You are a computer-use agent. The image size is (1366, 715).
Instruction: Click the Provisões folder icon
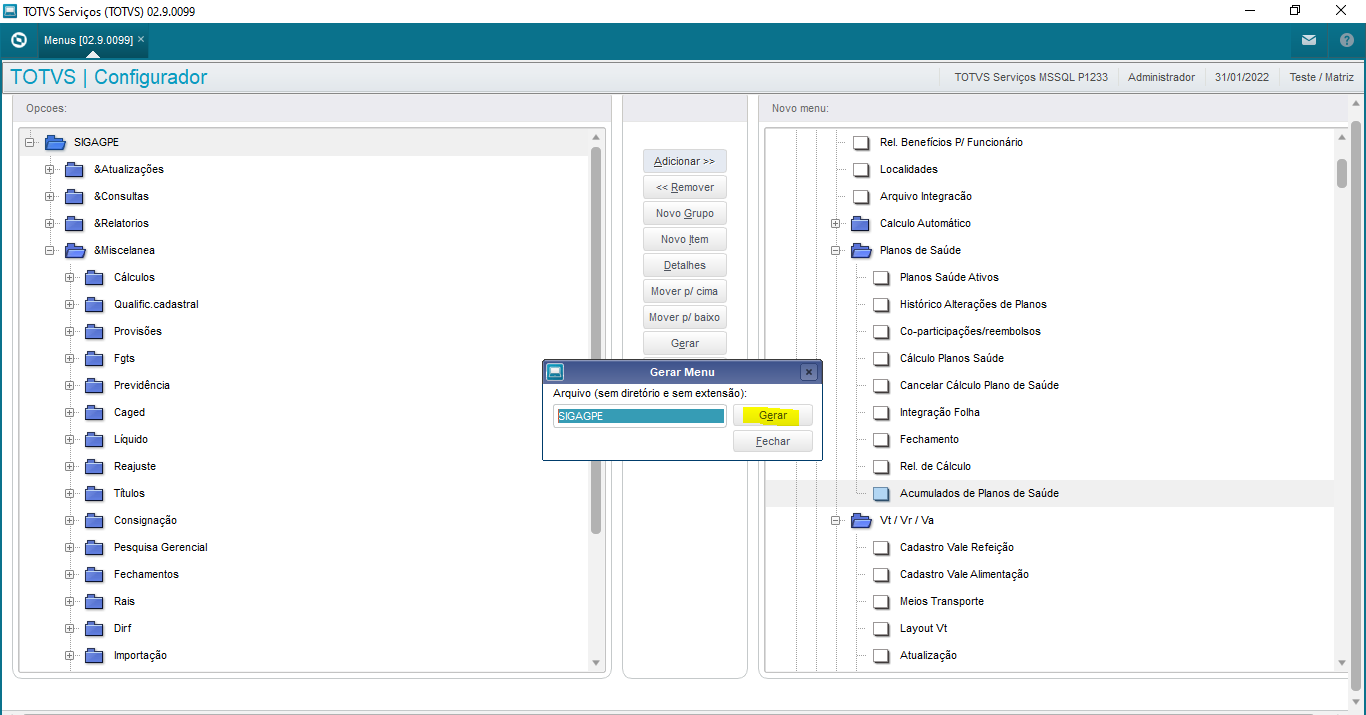[x=95, y=331]
